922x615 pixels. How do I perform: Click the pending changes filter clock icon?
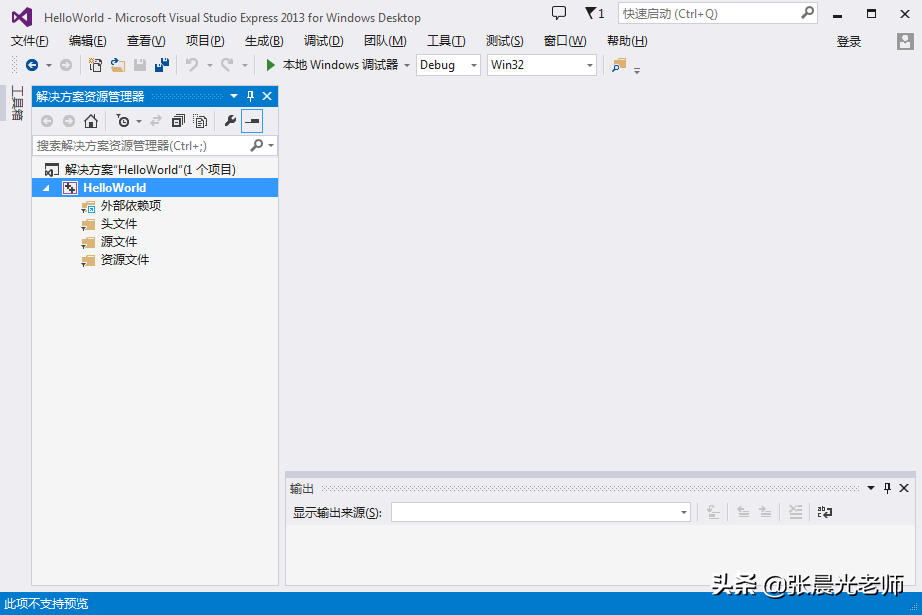pos(123,121)
